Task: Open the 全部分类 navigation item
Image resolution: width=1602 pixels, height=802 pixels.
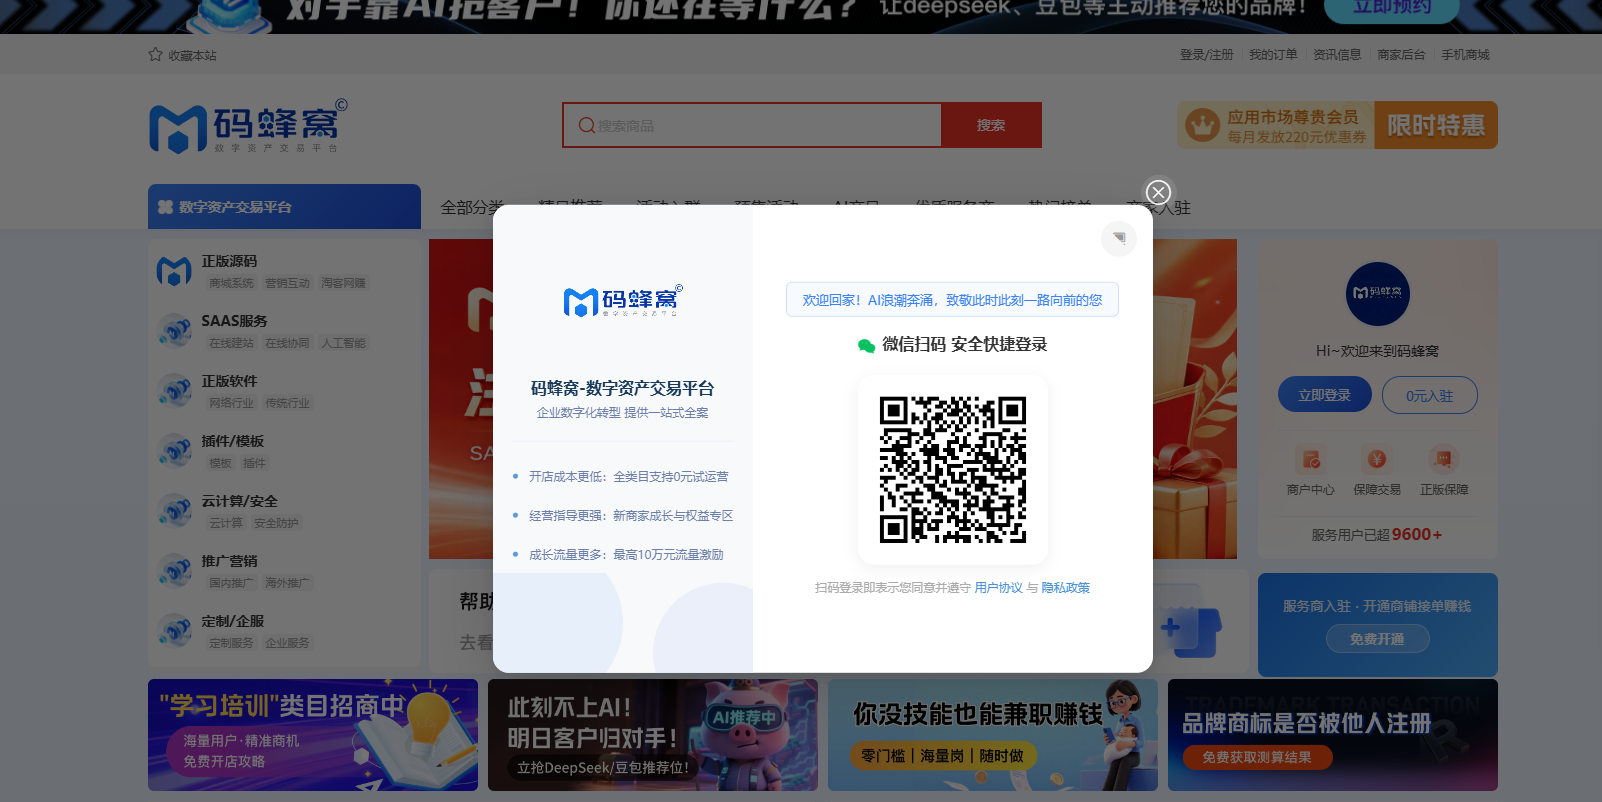Action: (472, 207)
